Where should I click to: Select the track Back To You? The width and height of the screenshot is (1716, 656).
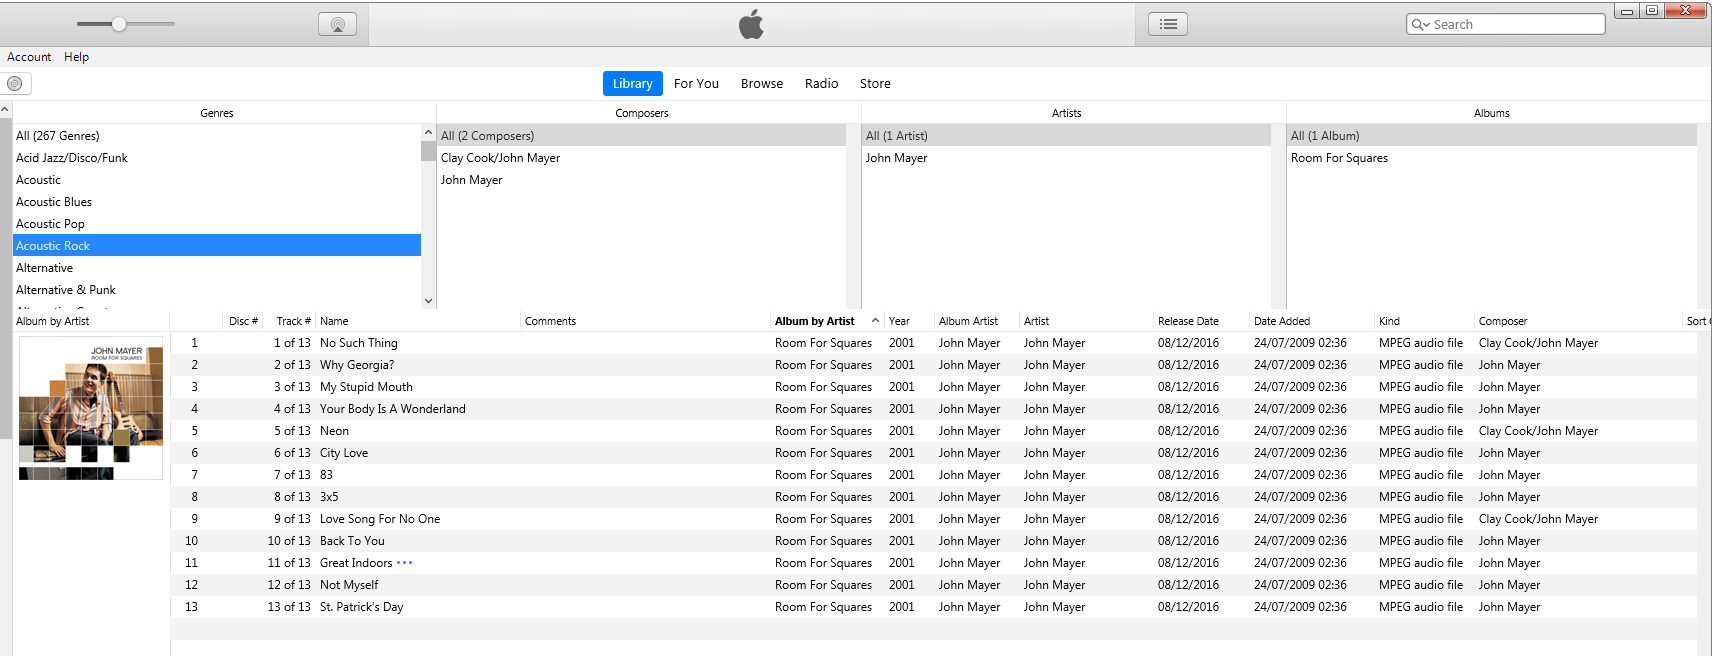(x=352, y=541)
